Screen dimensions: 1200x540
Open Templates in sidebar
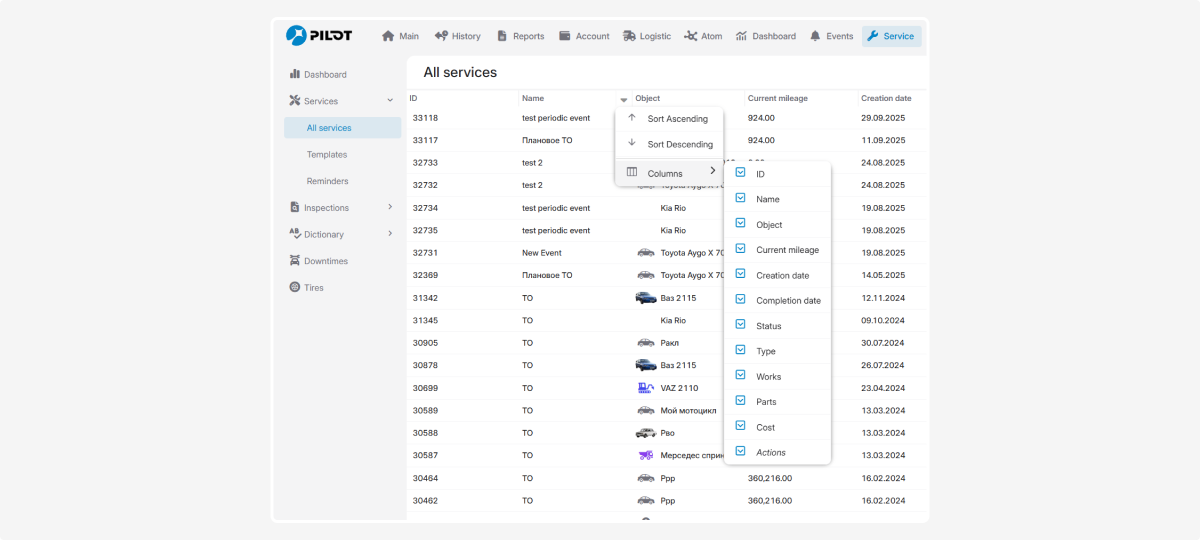coord(327,155)
